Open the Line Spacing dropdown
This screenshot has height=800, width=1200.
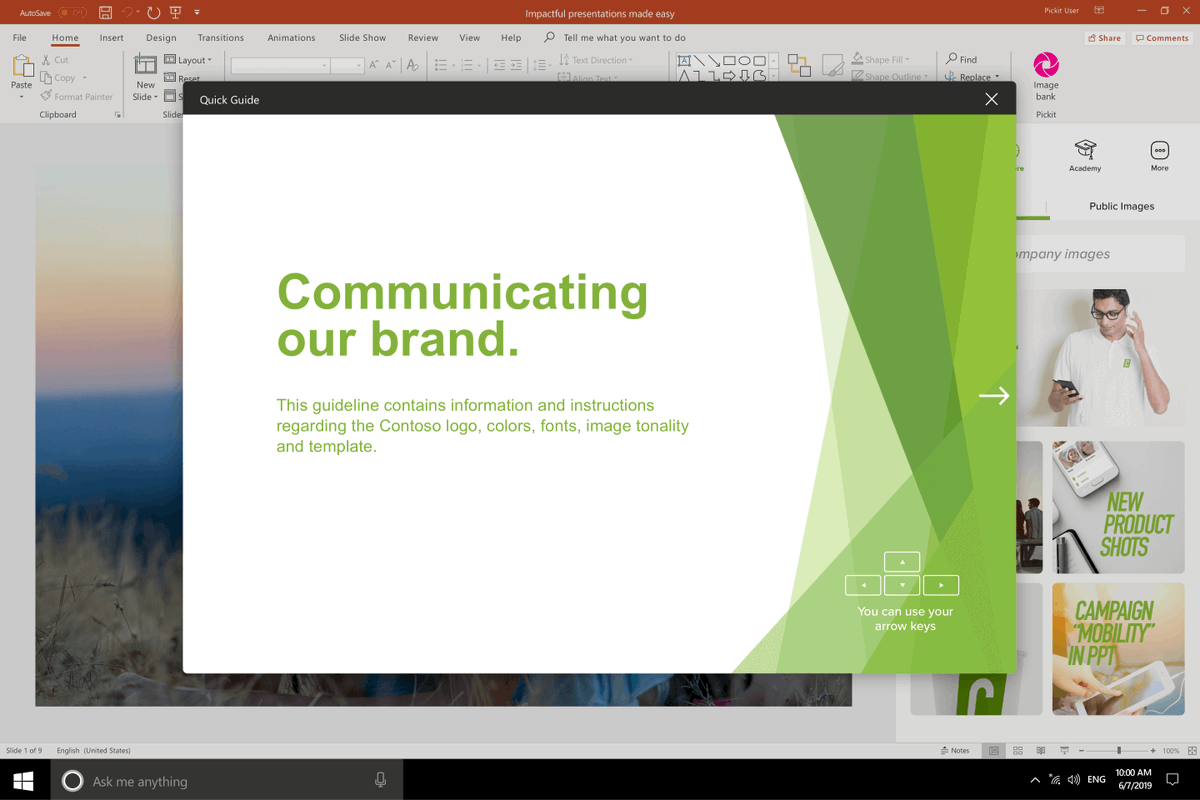click(x=541, y=65)
